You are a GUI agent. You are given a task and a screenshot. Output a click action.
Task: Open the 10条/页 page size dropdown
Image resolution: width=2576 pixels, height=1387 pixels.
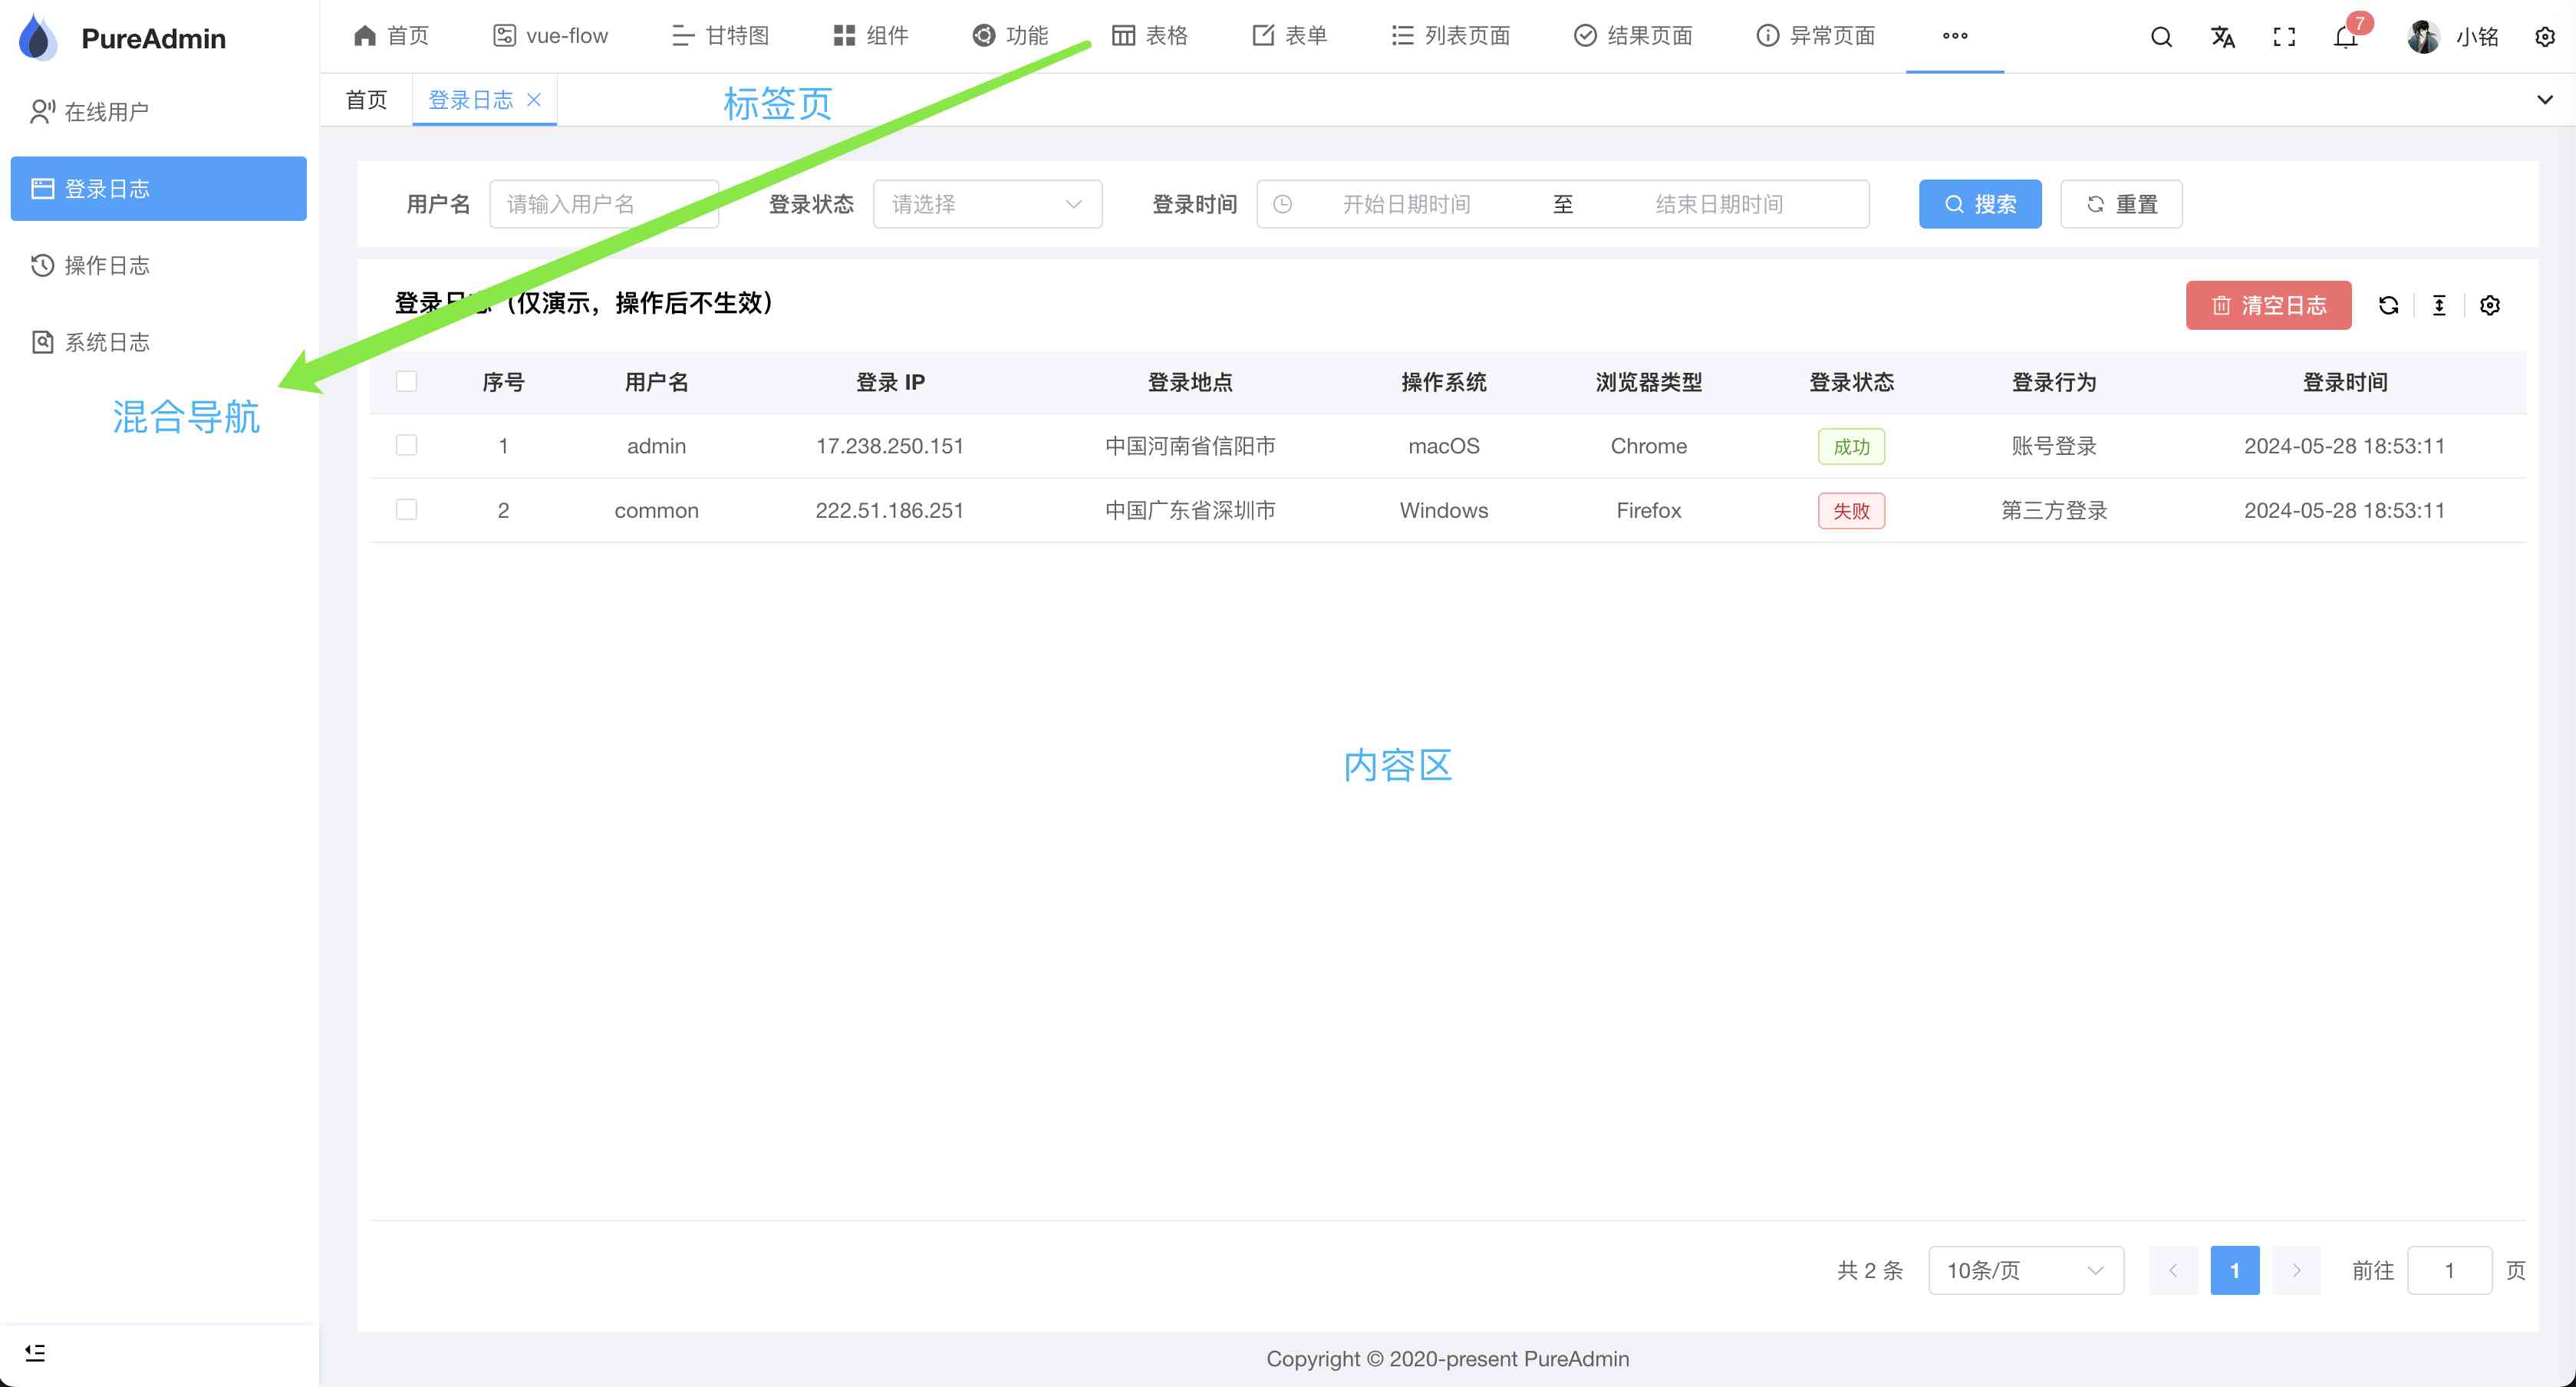pyautogui.click(x=2025, y=1270)
